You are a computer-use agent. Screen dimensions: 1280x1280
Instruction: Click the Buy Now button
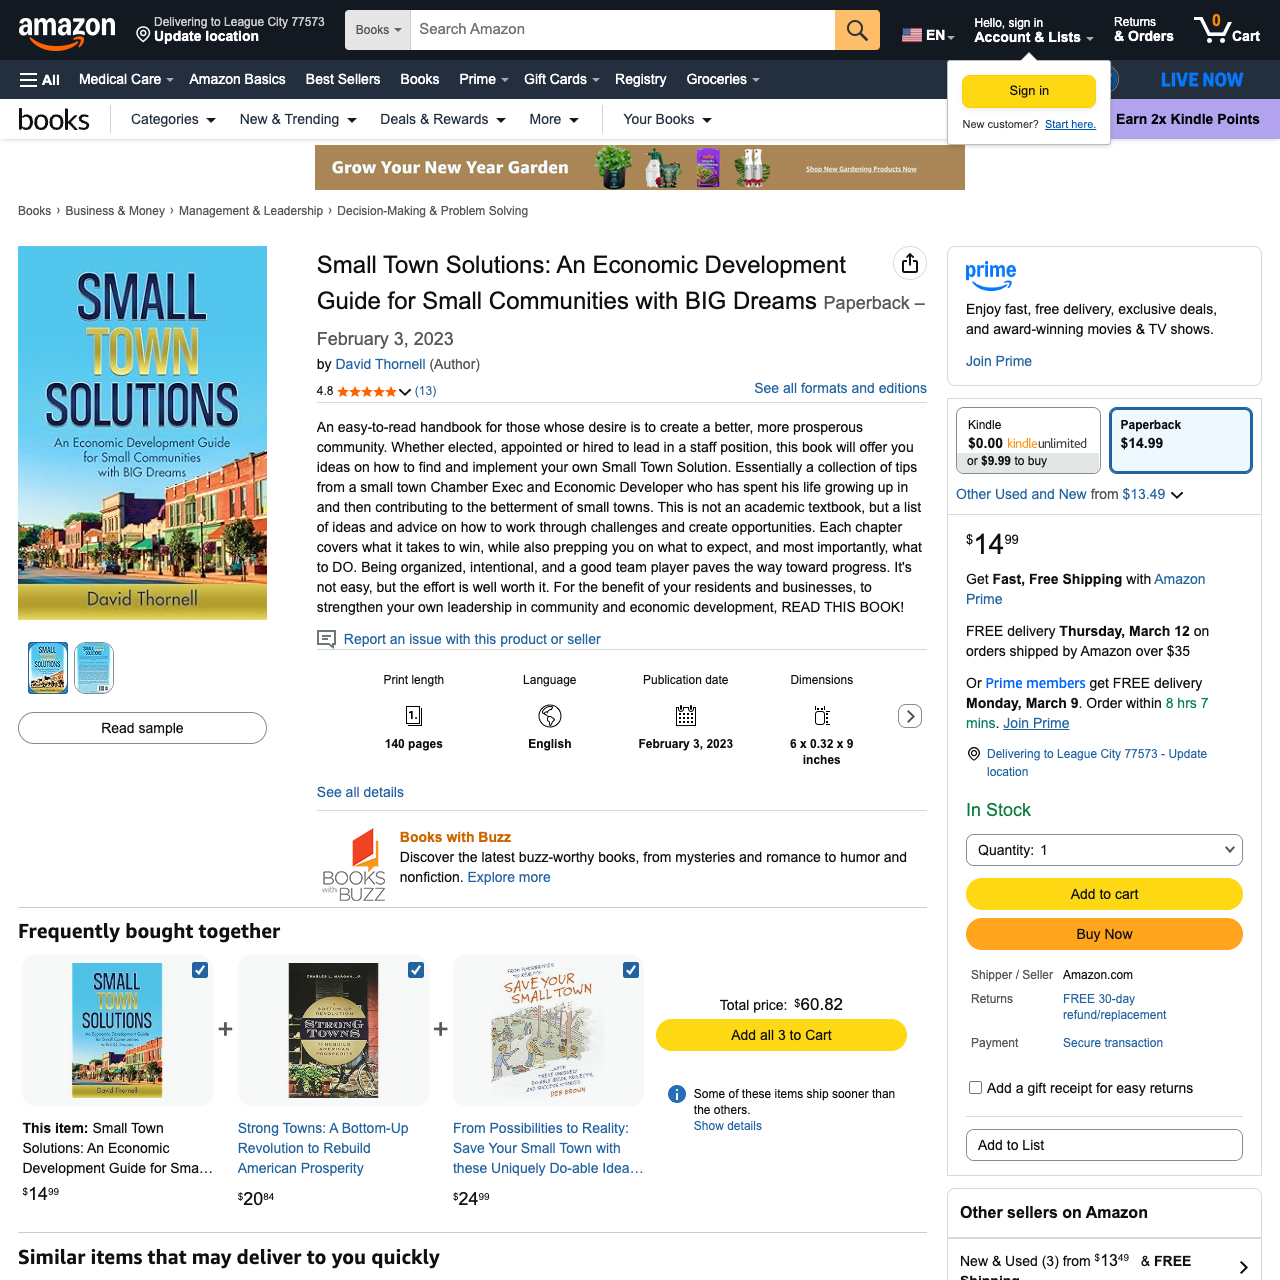point(1104,934)
